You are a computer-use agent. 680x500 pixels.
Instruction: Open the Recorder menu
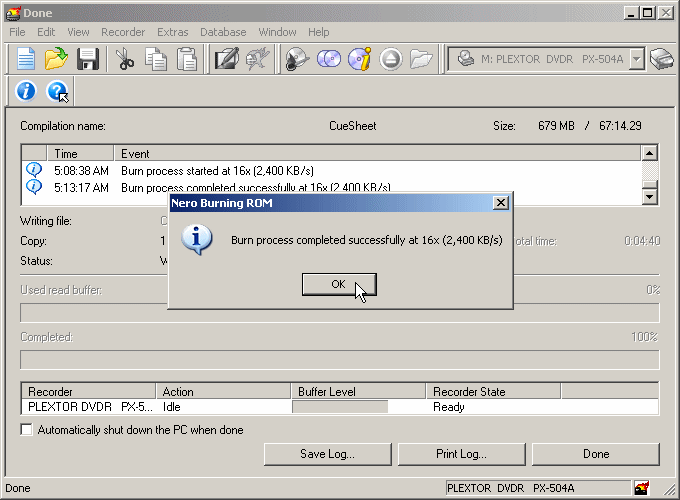tap(123, 32)
